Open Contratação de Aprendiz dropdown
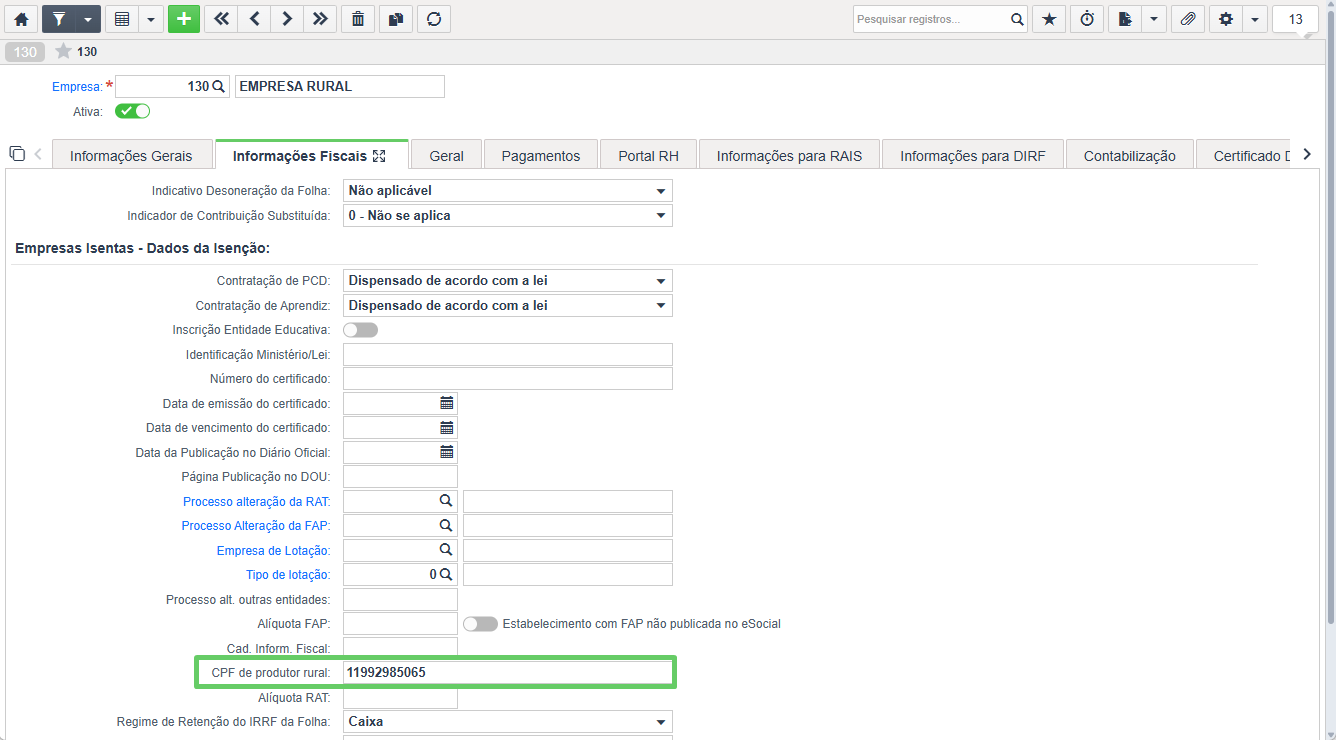The image size is (1336, 740). pos(508,305)
